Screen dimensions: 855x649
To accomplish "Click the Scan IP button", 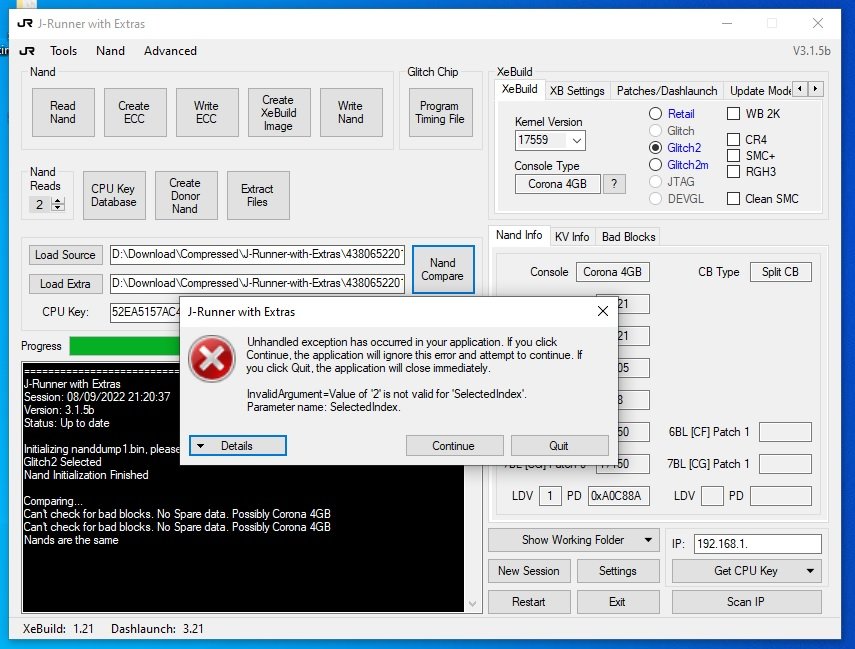I will coord(746,602).
